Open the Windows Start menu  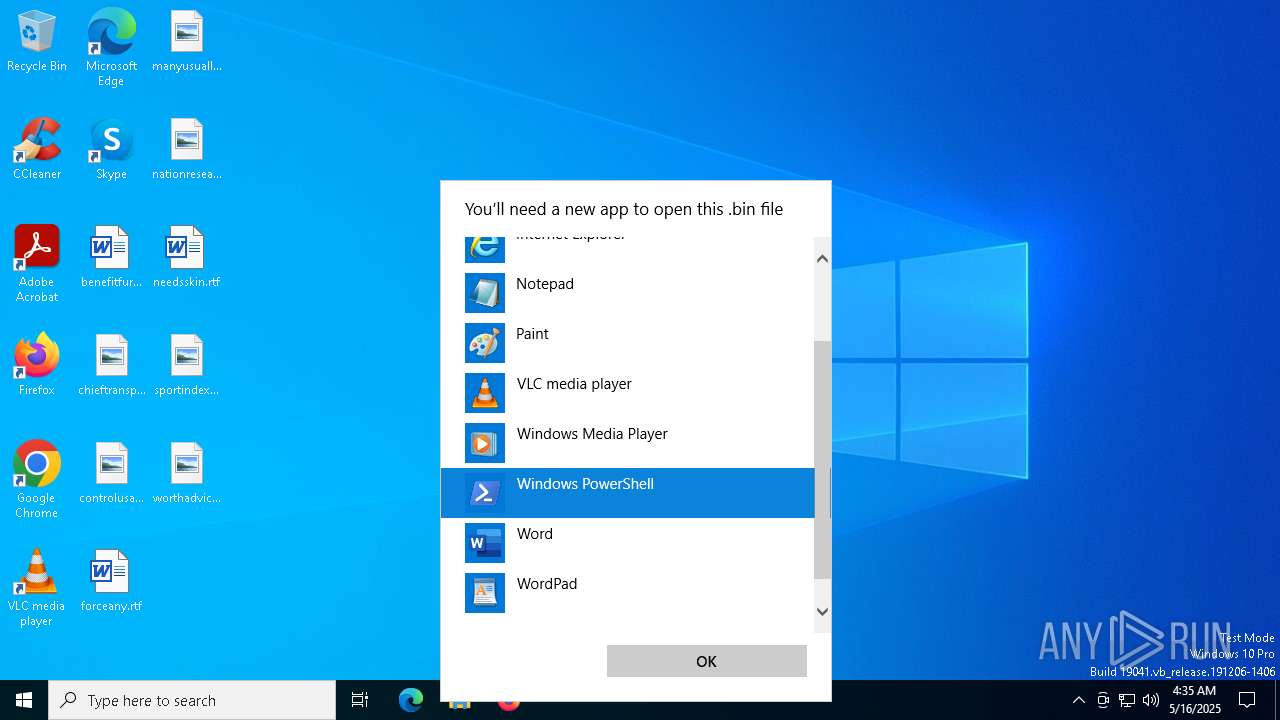24,700
